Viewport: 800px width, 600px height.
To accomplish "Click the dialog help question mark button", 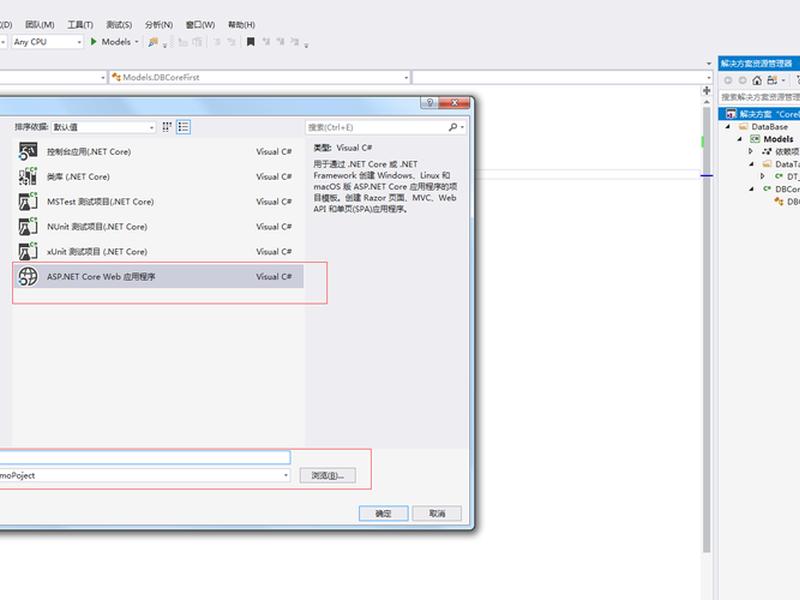I will point(429,103).
